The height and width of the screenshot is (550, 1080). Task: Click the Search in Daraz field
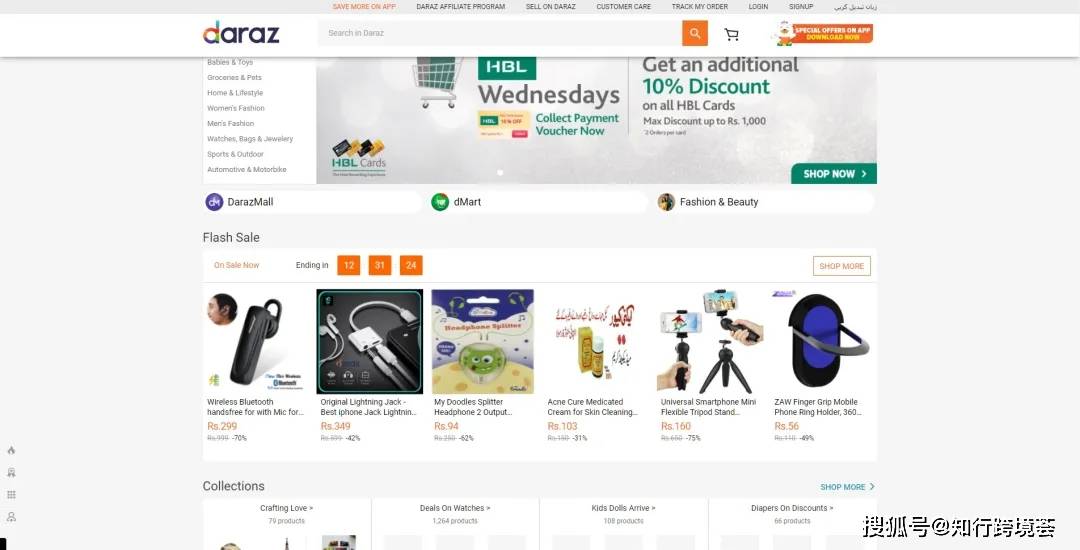click(x=500, y=33)
